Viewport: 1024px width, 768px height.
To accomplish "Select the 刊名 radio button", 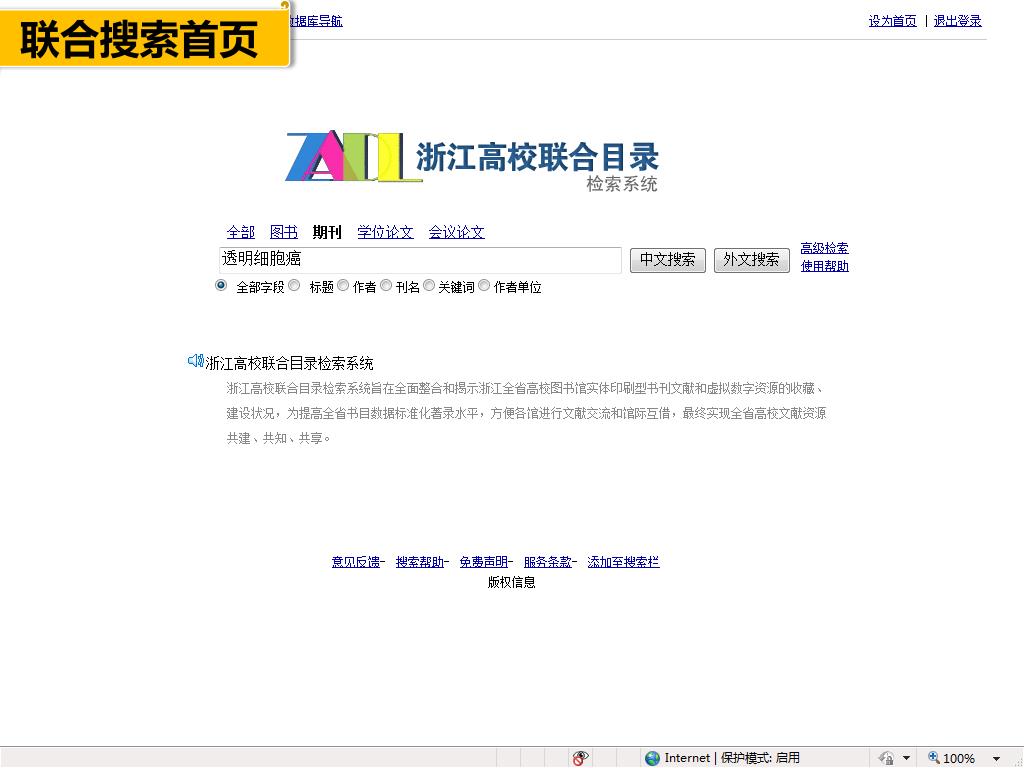I will click(387, 285).
